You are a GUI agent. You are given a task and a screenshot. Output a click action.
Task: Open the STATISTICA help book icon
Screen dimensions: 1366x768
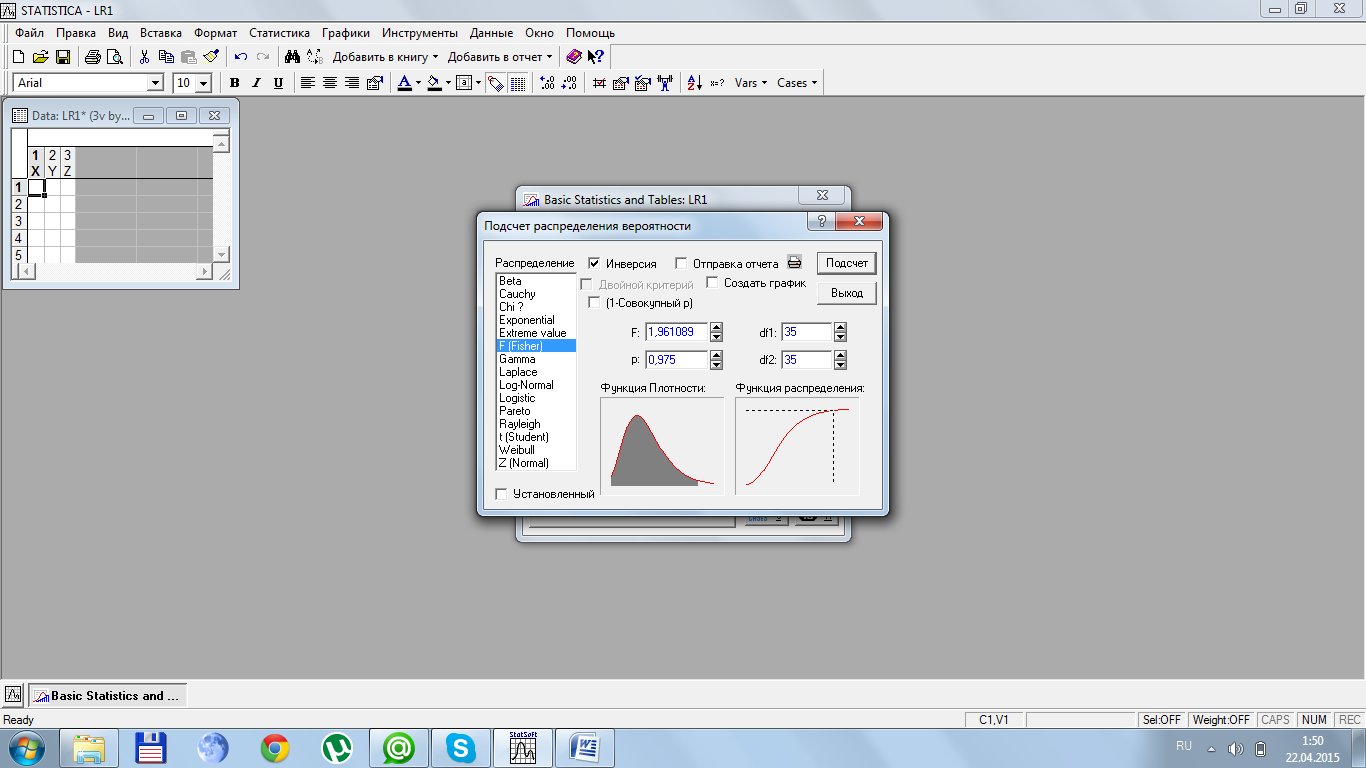pos(573,57)
